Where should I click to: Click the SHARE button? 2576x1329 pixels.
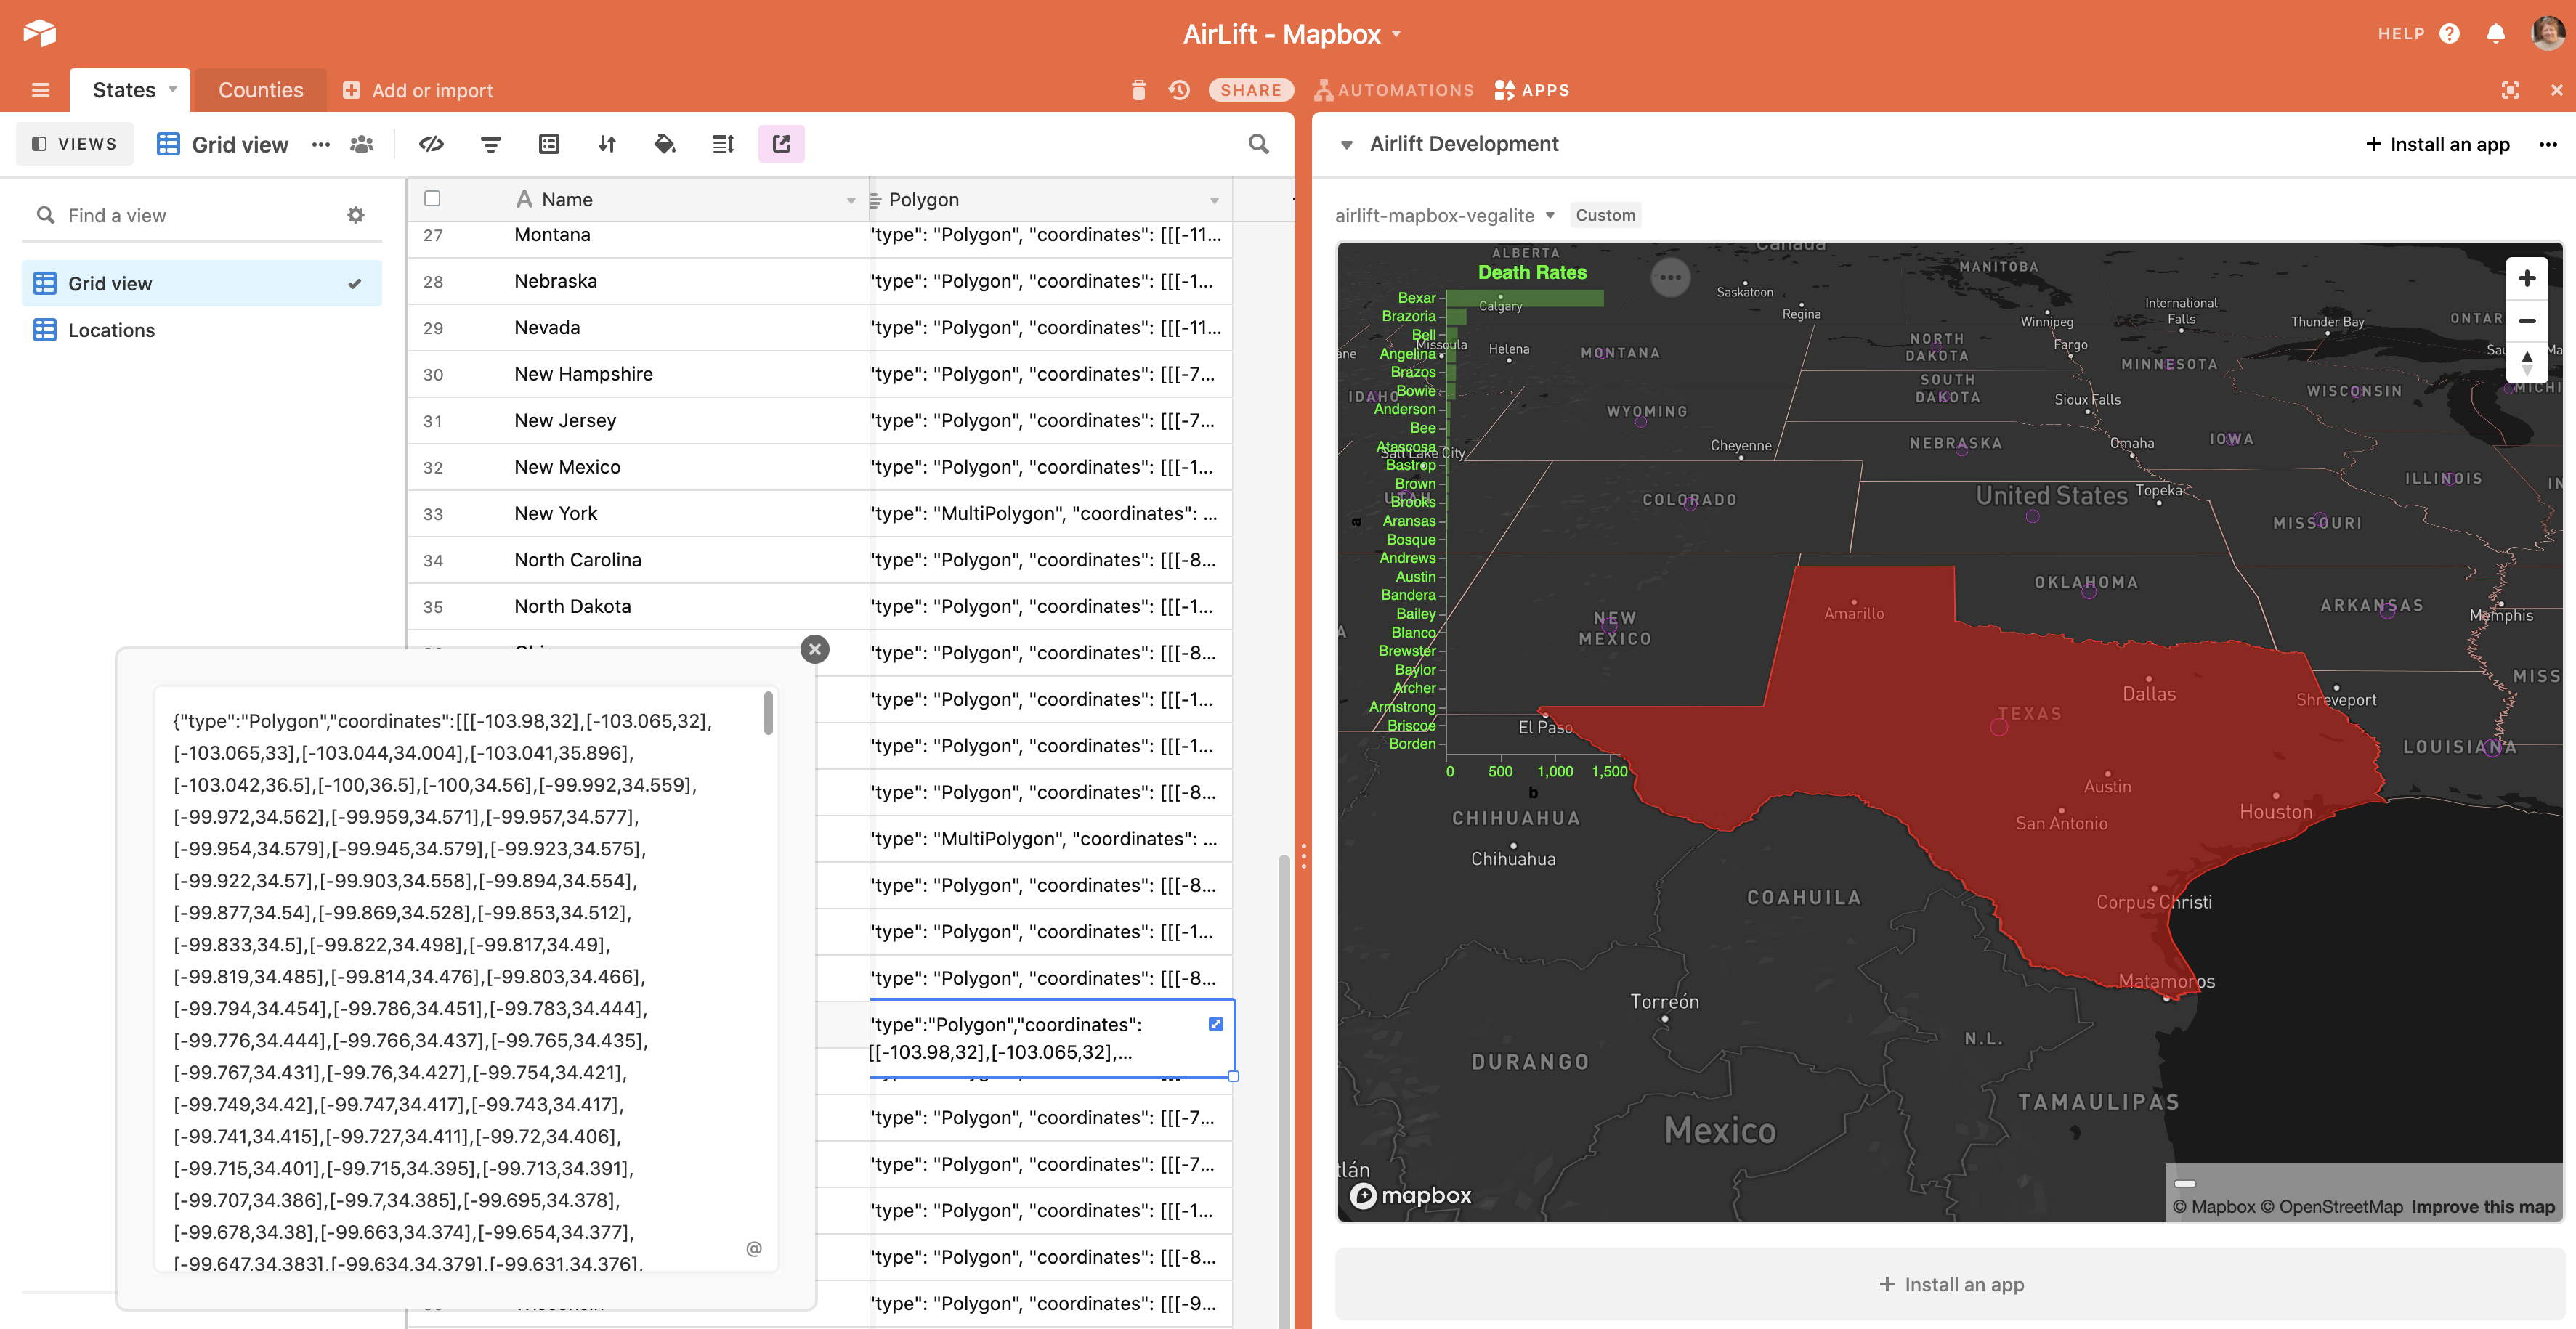[x=1251, y=90]
